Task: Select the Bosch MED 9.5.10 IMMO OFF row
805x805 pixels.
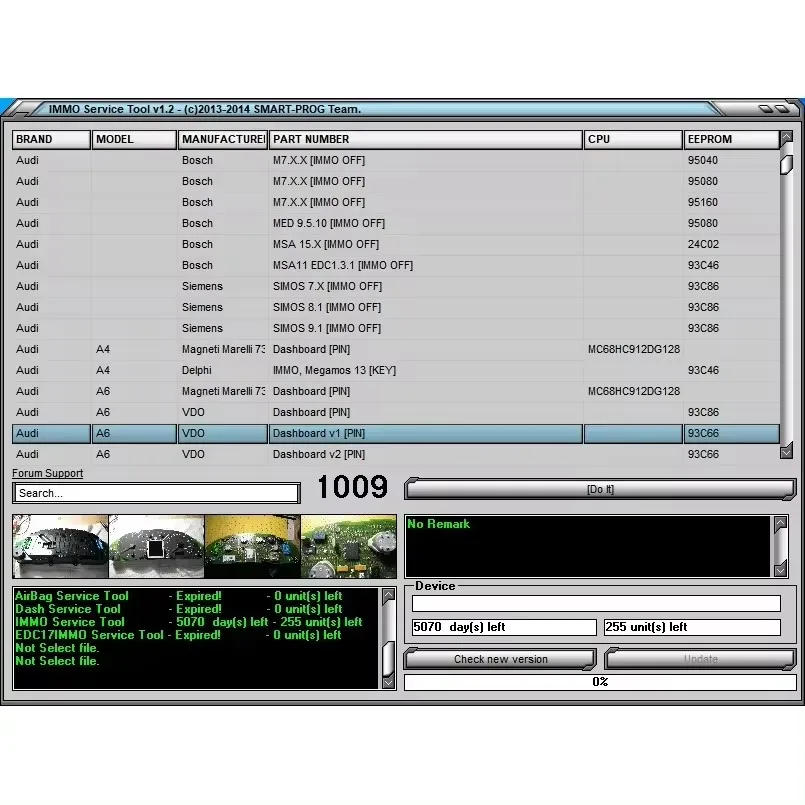Action: (400, 223)
